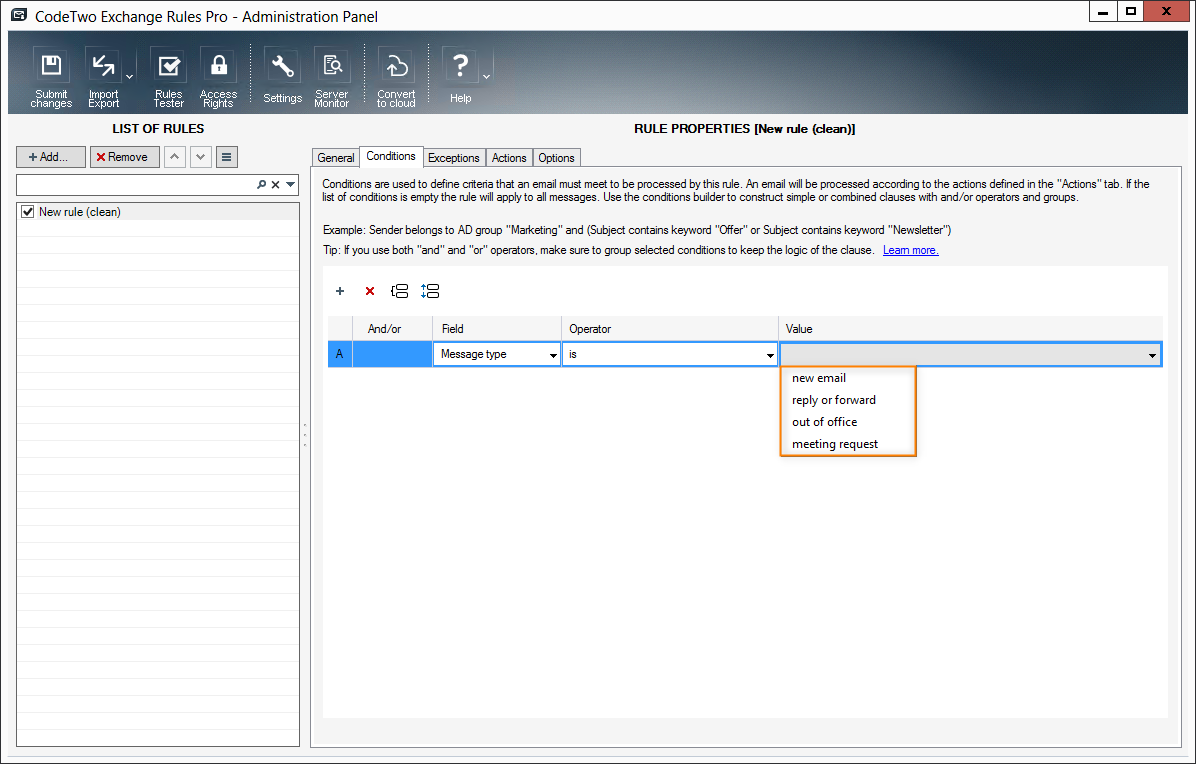The height and width of the screenshot is (764, 1196).
Task: Maximize the Administration Panel window
Action: [1131, 11]
